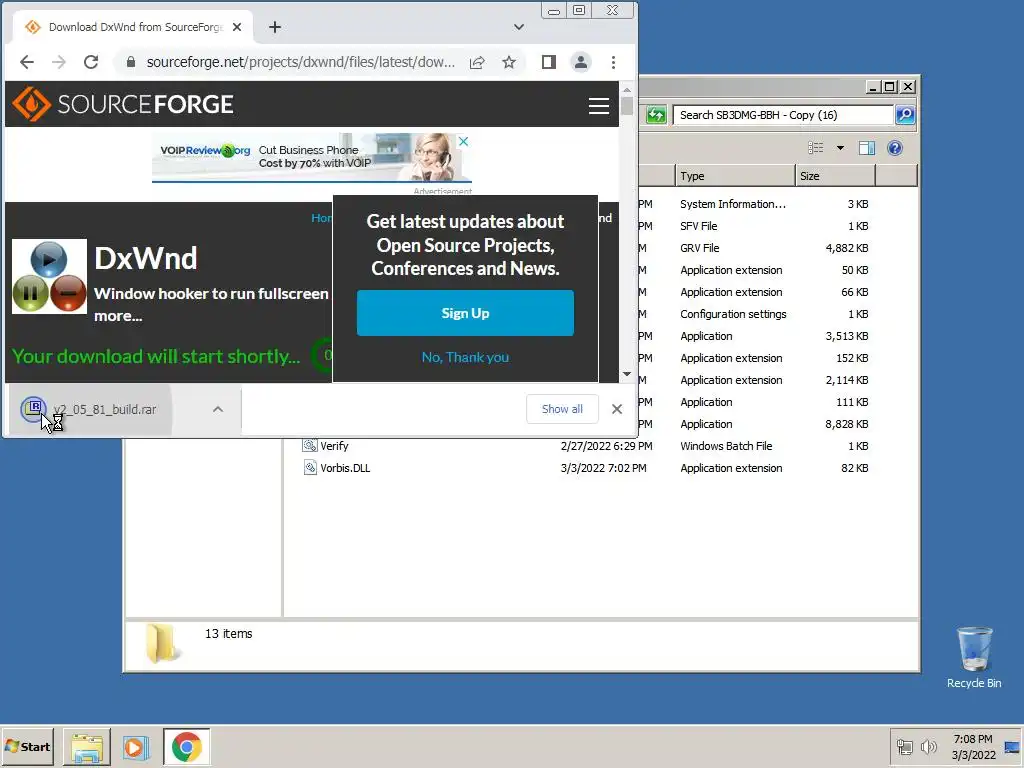Select Configuration settings file row
The height and width of the screenshot is (768, 1024).
point(774,314)
